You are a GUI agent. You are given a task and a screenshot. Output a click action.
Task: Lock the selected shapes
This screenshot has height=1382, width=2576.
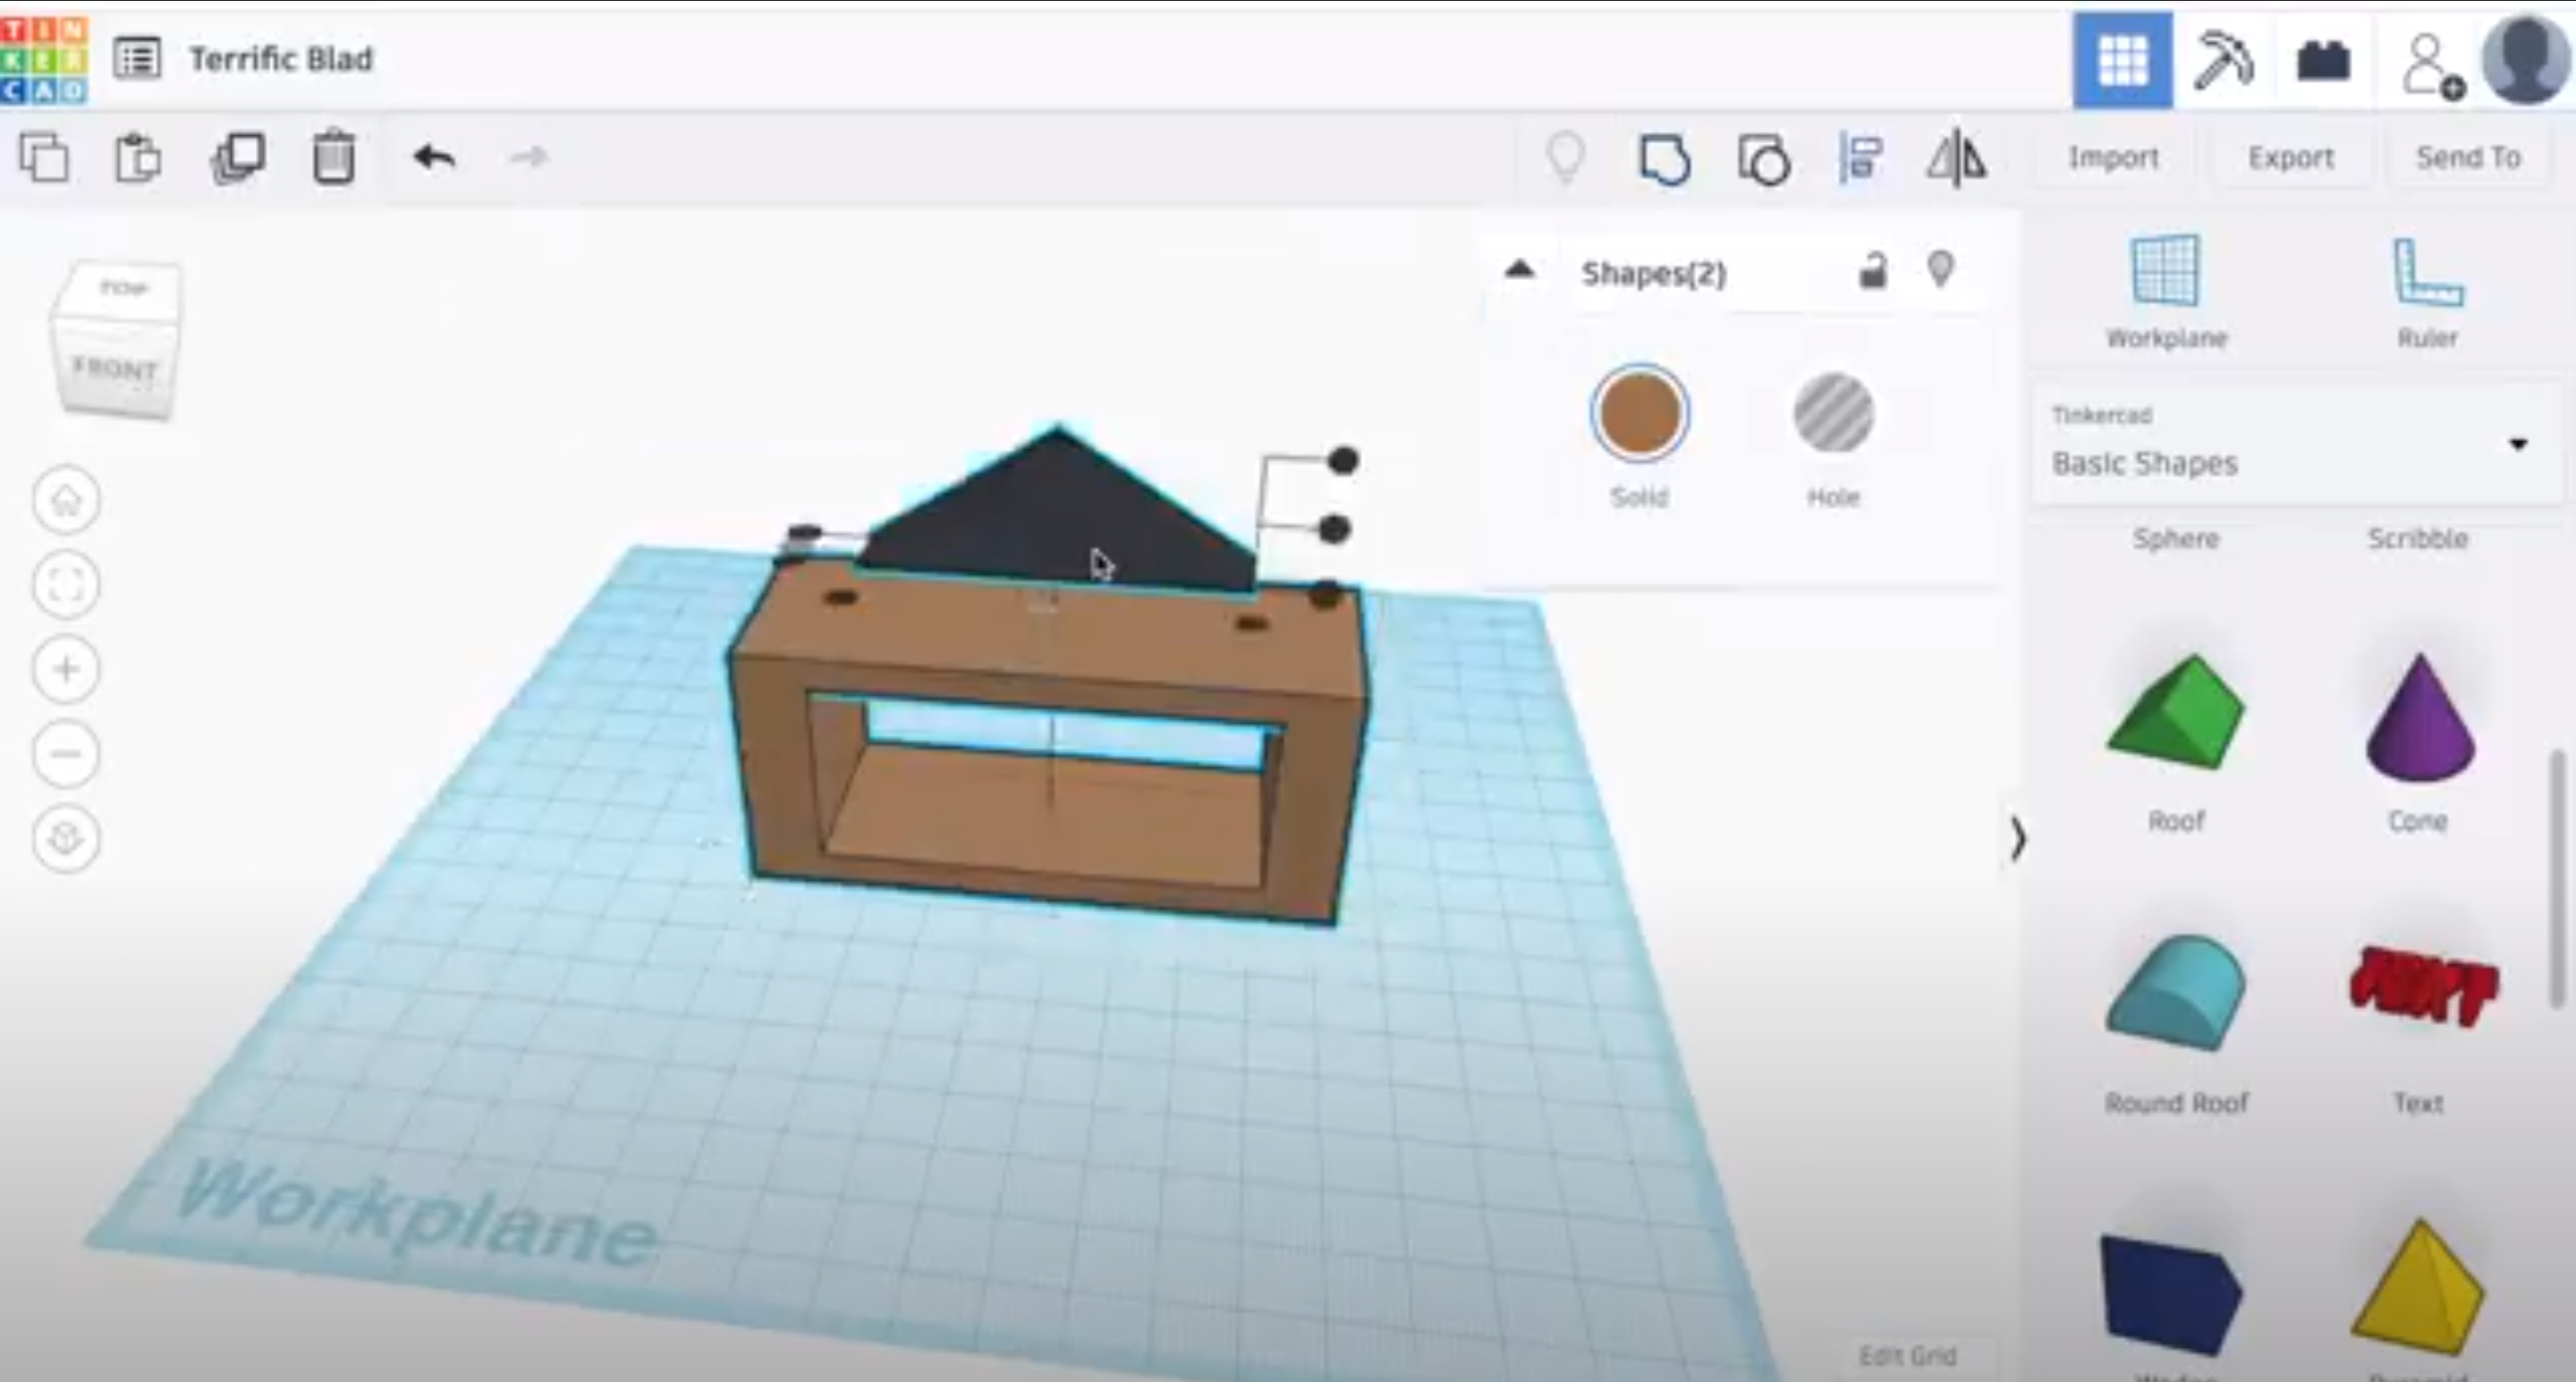(1872, 270)
